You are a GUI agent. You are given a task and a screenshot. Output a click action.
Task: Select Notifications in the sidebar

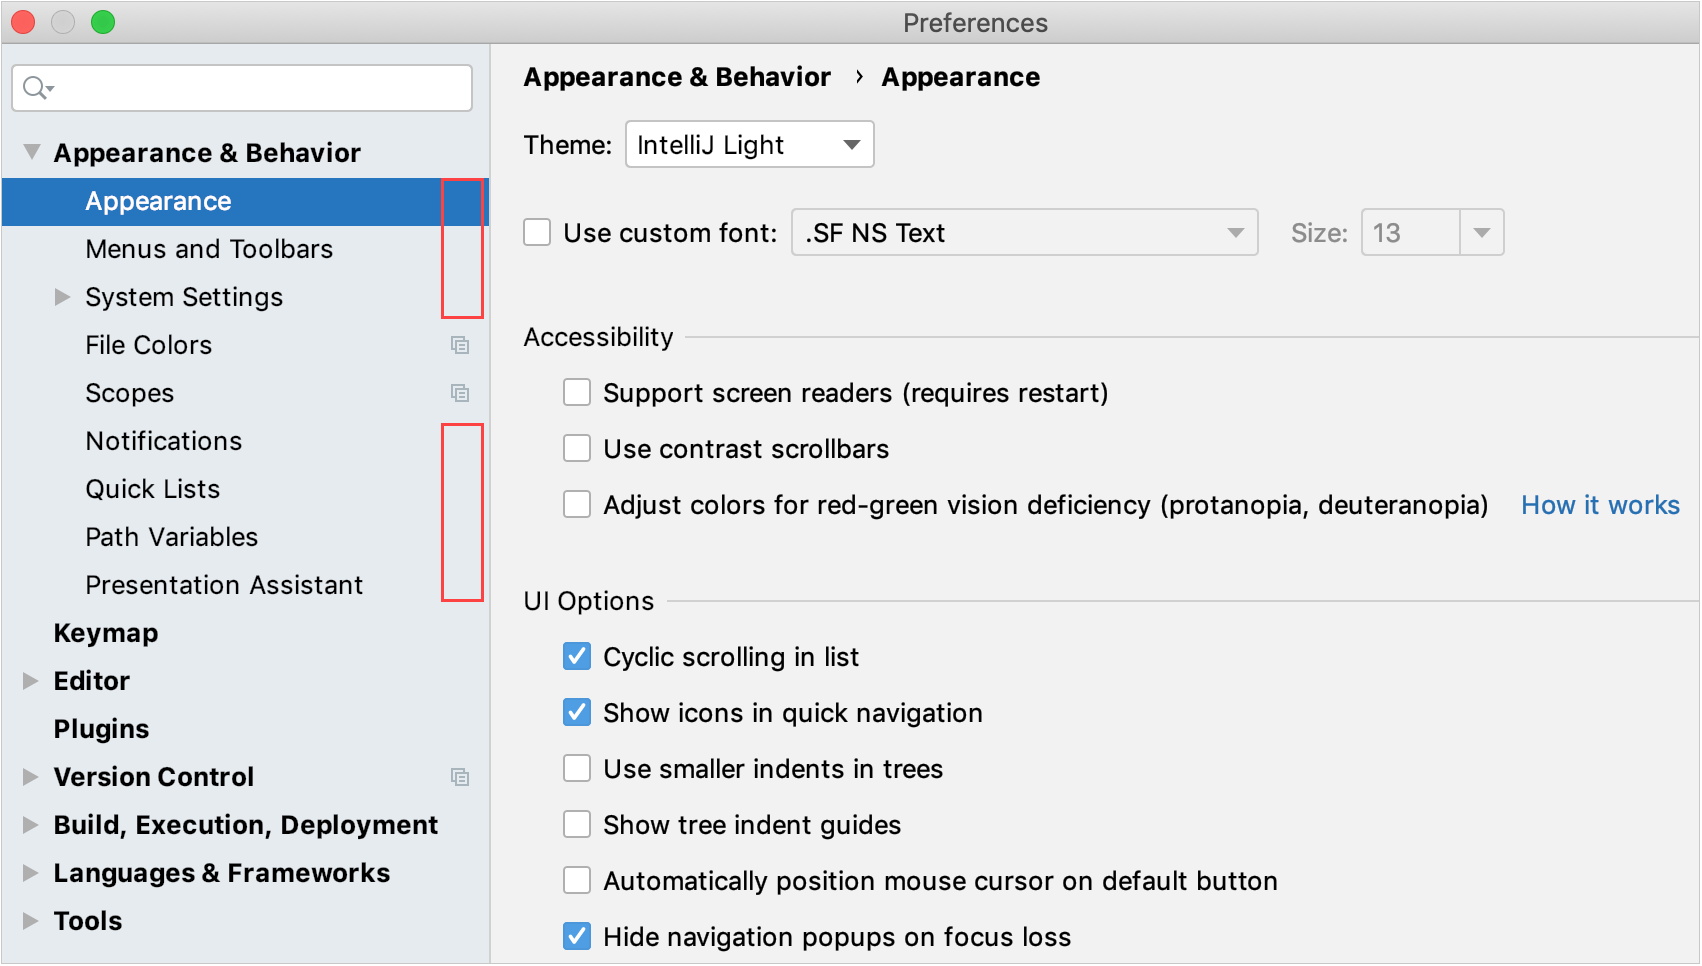pos(163,441)
